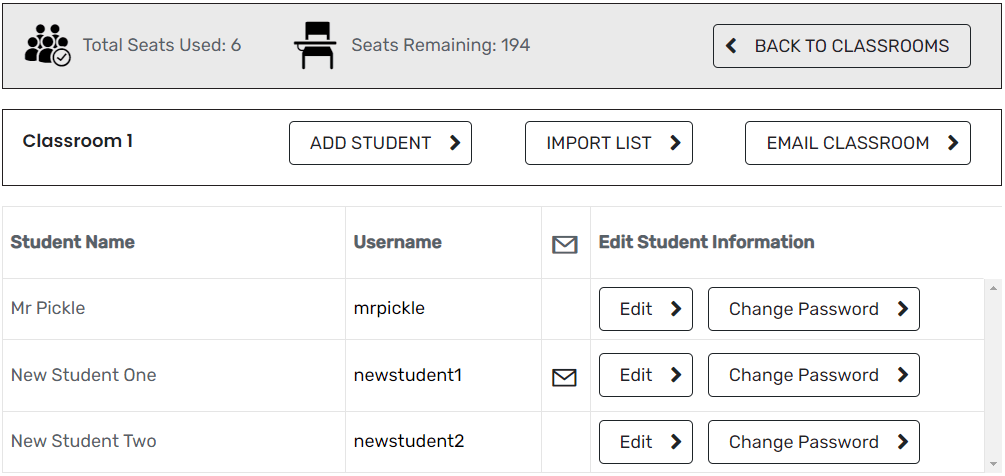
Task: Click the scrollbar down arrow
Action: 993,464
